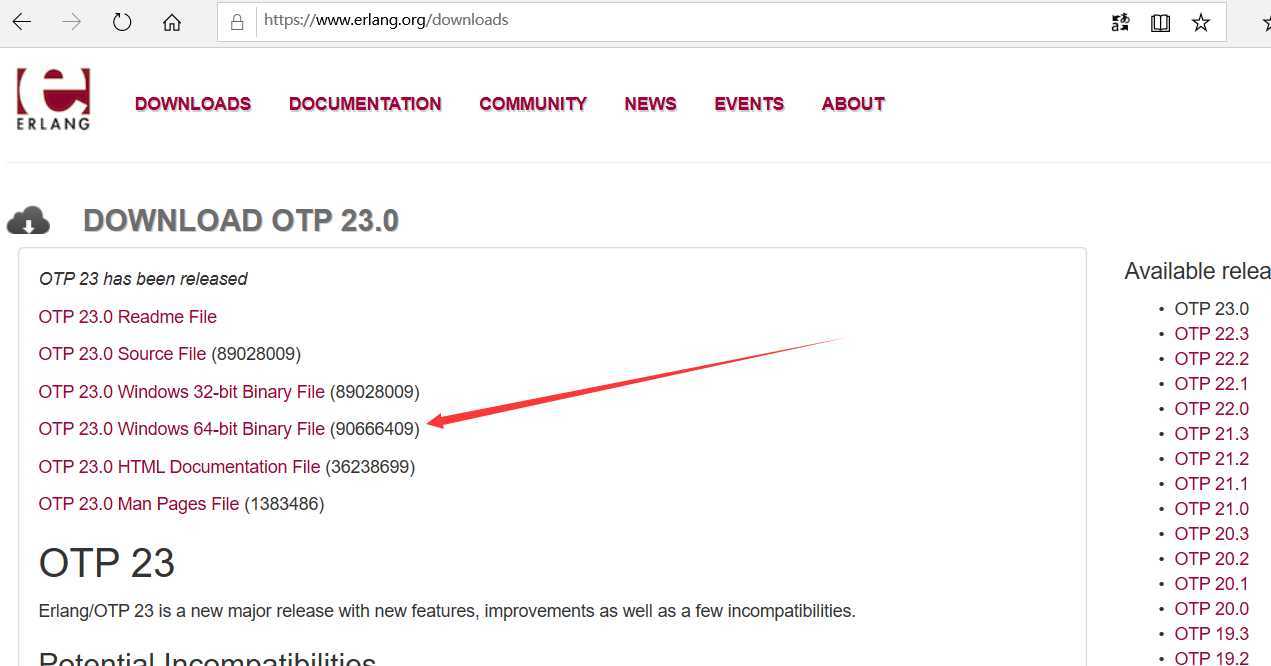Select OTP 21.0 release
The image size is (1271, 666).
1212,509
